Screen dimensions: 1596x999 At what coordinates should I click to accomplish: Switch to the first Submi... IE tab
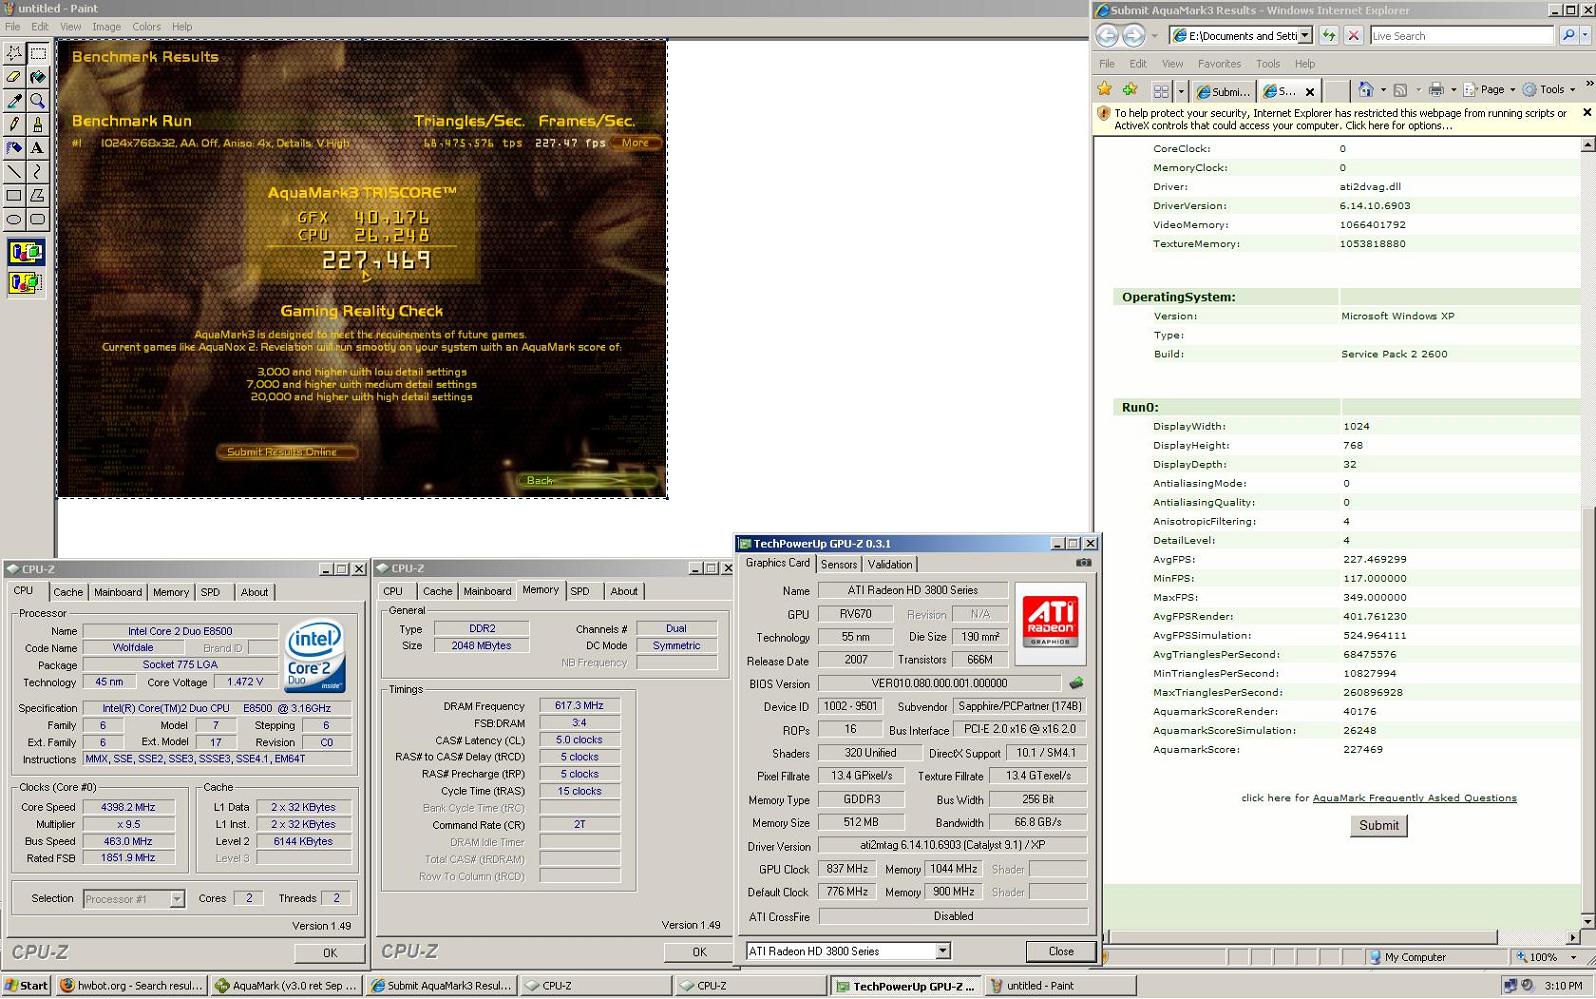1222,91
